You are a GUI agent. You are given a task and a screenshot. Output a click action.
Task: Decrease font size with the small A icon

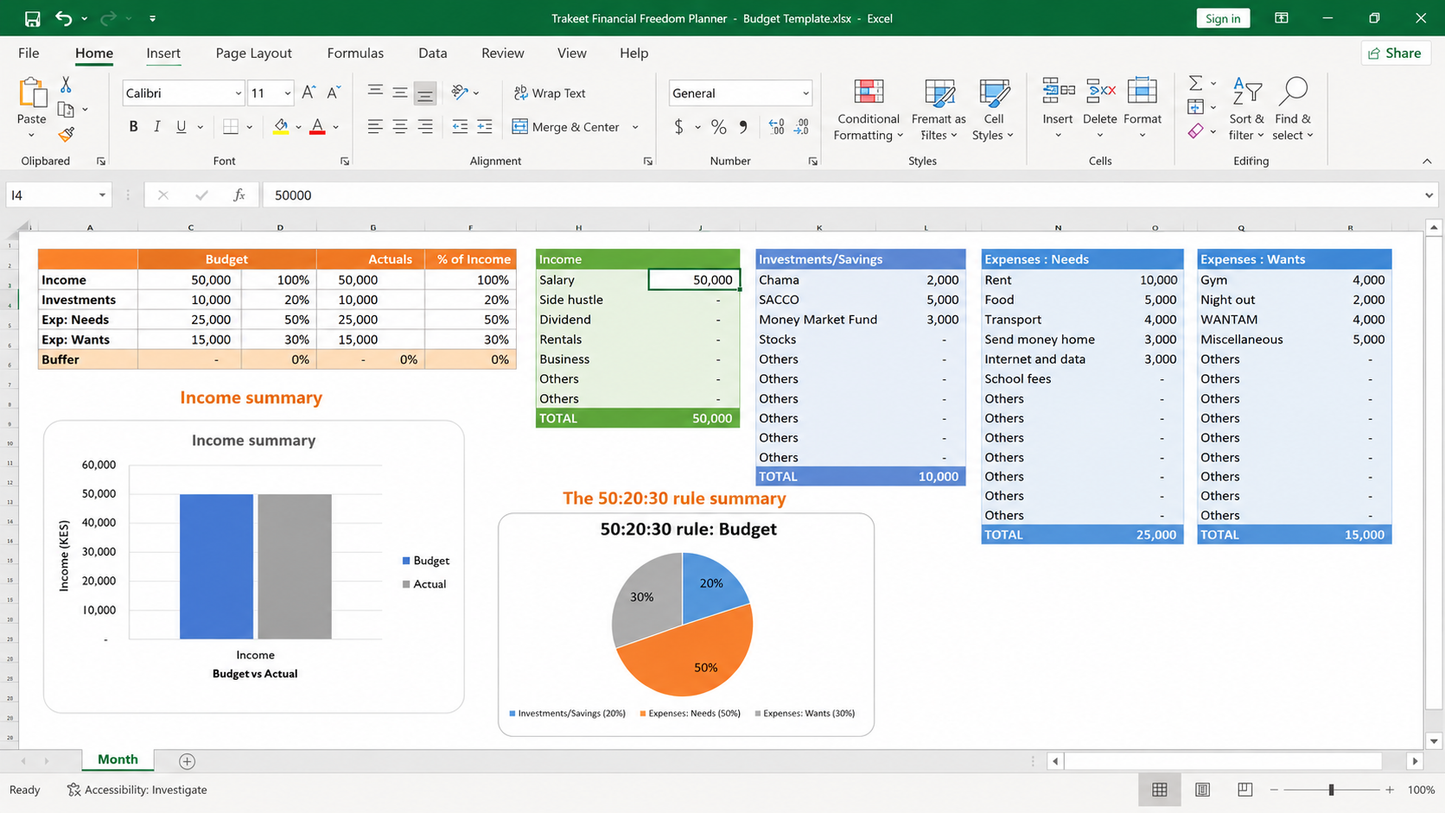(334, 93)
